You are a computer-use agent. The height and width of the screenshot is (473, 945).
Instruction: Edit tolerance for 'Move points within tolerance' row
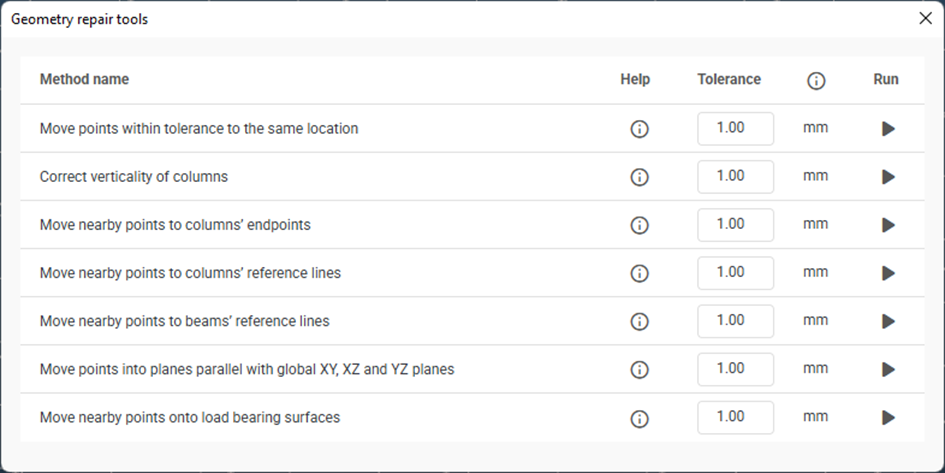[735, 129]
